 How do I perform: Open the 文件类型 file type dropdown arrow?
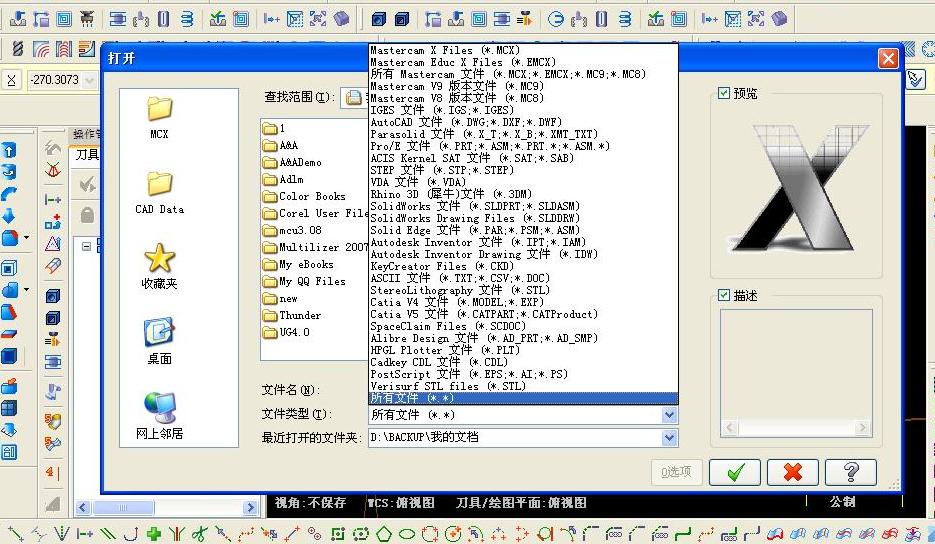pyautogui.click(x=669, y=415)
